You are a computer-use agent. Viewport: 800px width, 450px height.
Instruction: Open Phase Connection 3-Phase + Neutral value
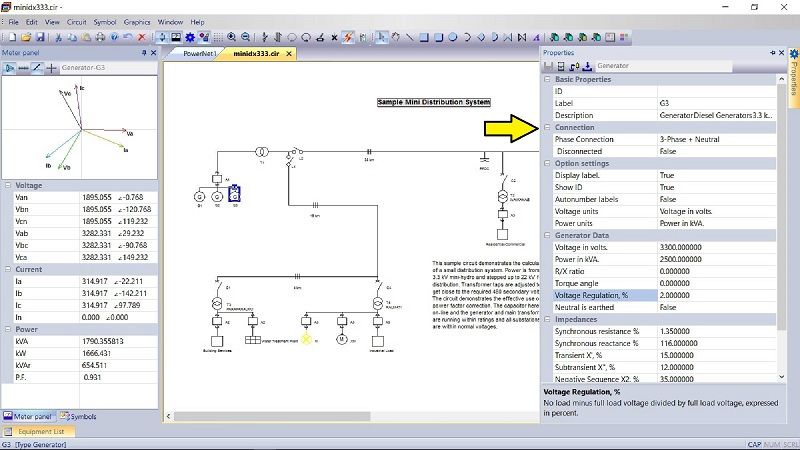716,139
